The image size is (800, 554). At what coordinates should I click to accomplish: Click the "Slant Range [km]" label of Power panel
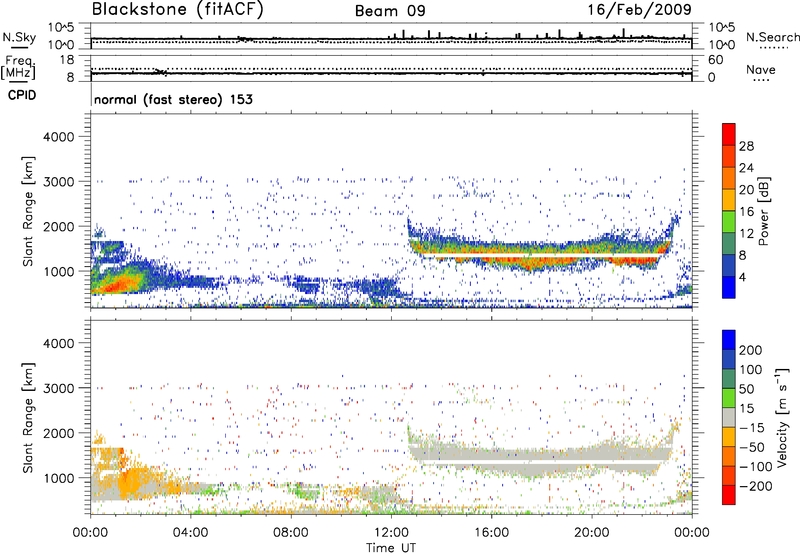pyautogui.click(x=28, y=212)
